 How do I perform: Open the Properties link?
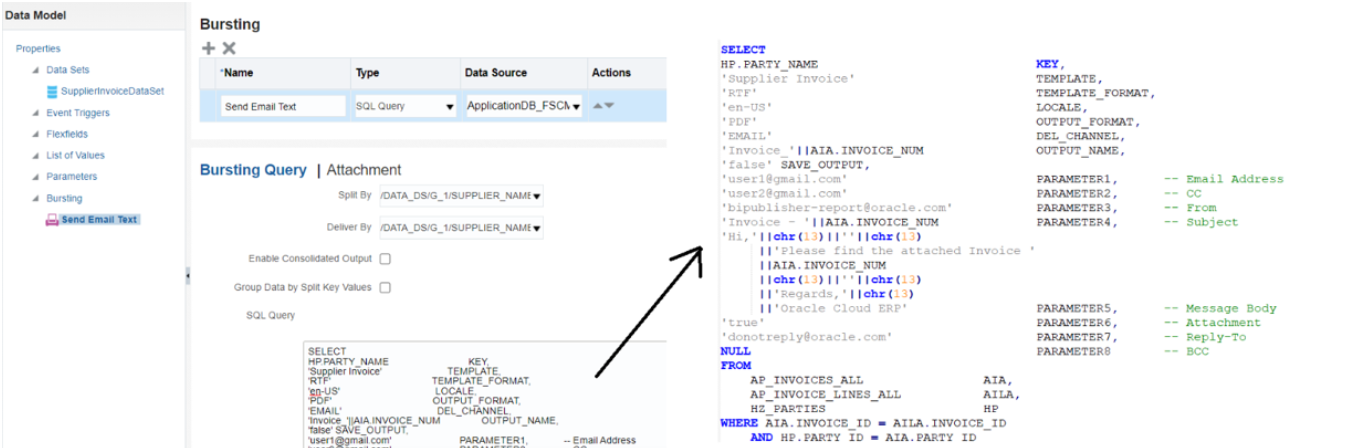click(38, 49)
